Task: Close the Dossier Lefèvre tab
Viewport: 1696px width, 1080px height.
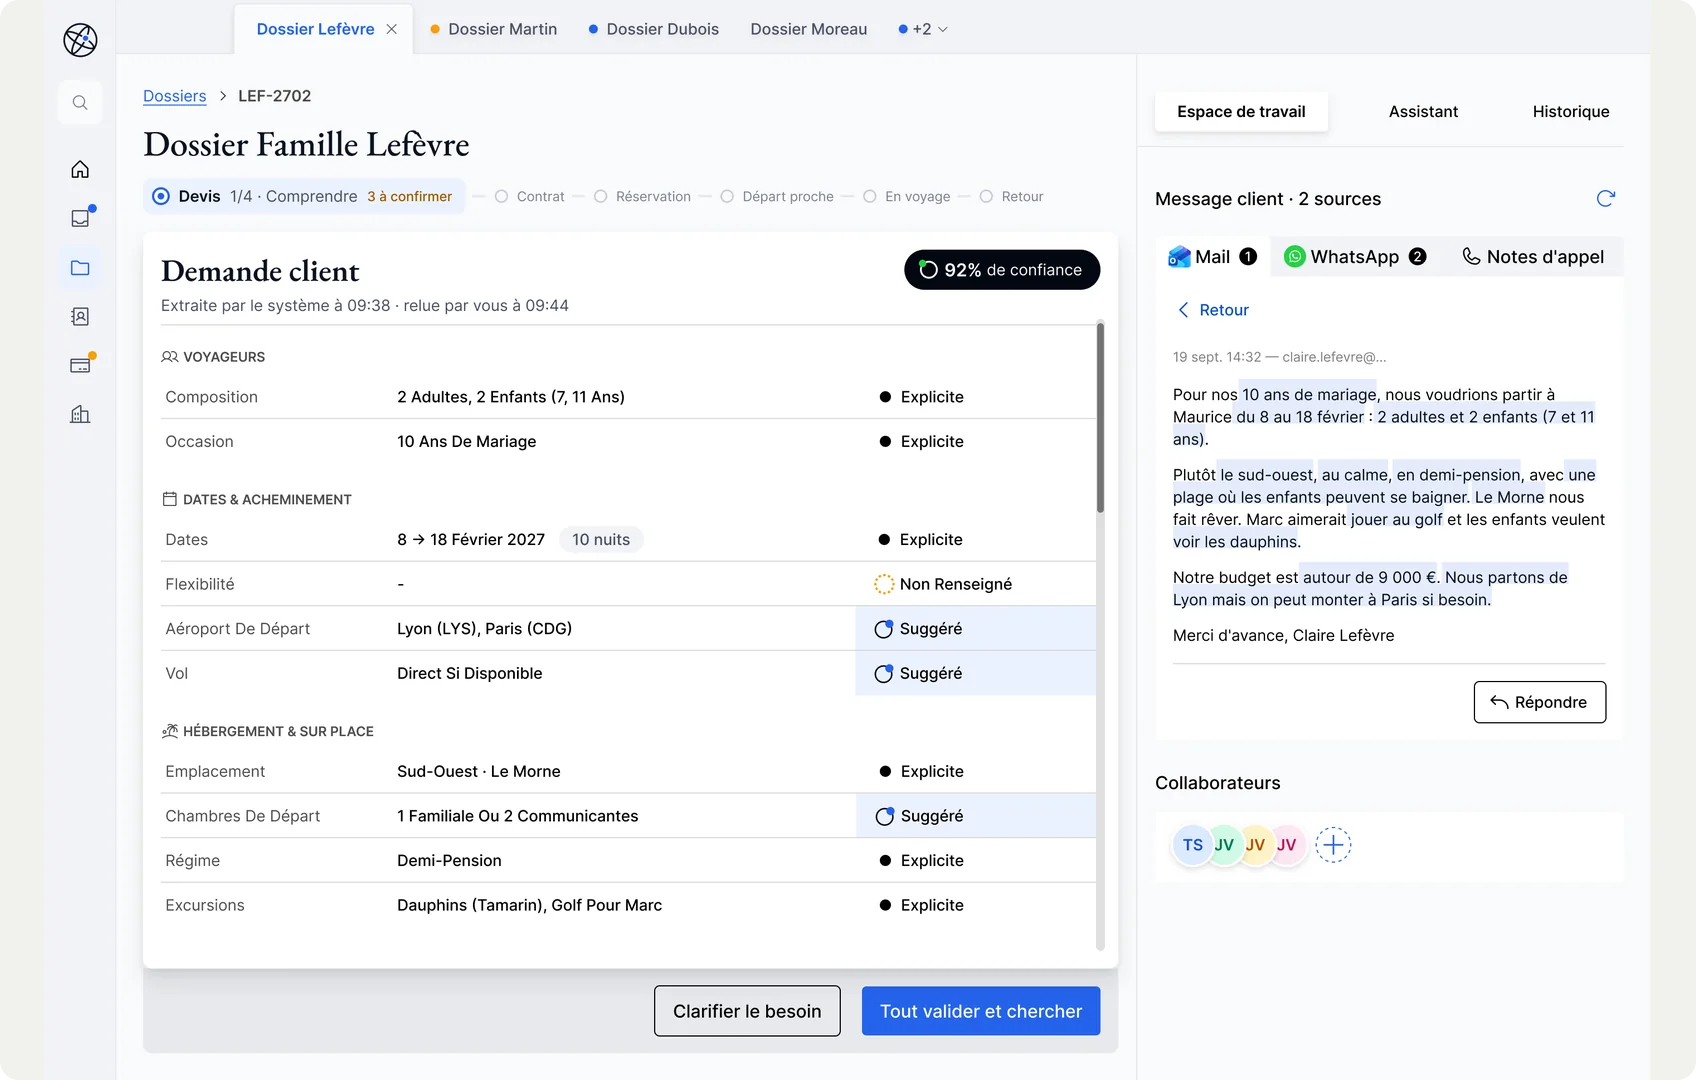Action: (392, 29)
